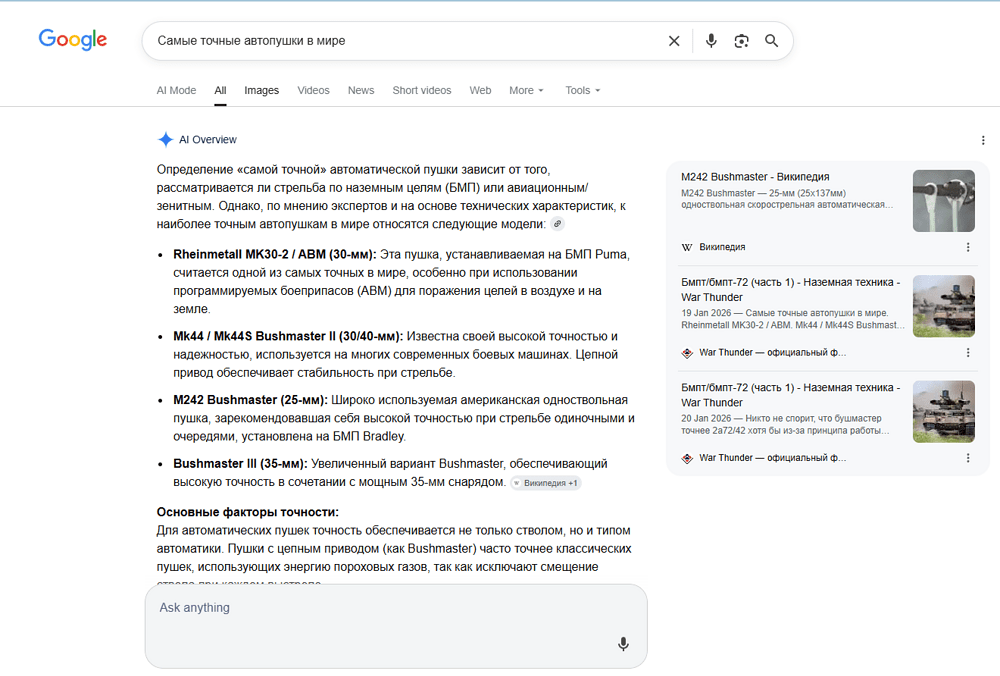Expand the More dropdown

coord(526,91)
